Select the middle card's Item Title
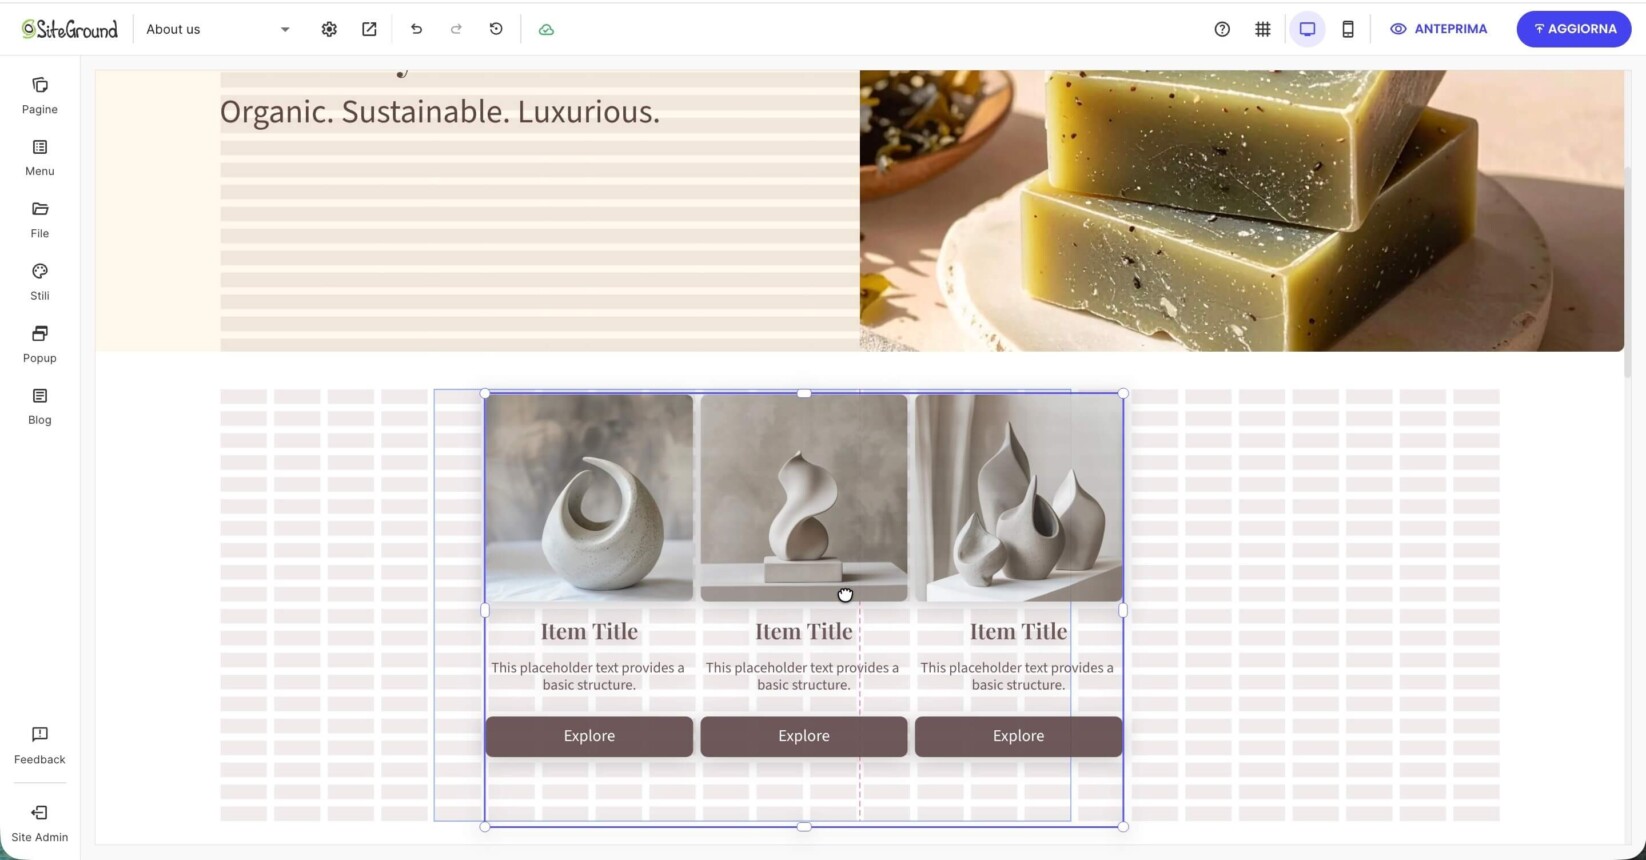 click(x=804, y=631)
